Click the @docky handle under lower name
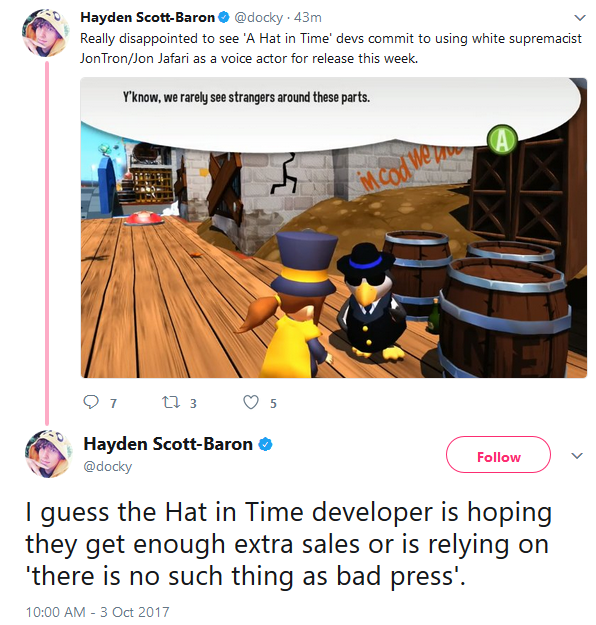Viewport: 596px width, 625px height. click(107, 466)
